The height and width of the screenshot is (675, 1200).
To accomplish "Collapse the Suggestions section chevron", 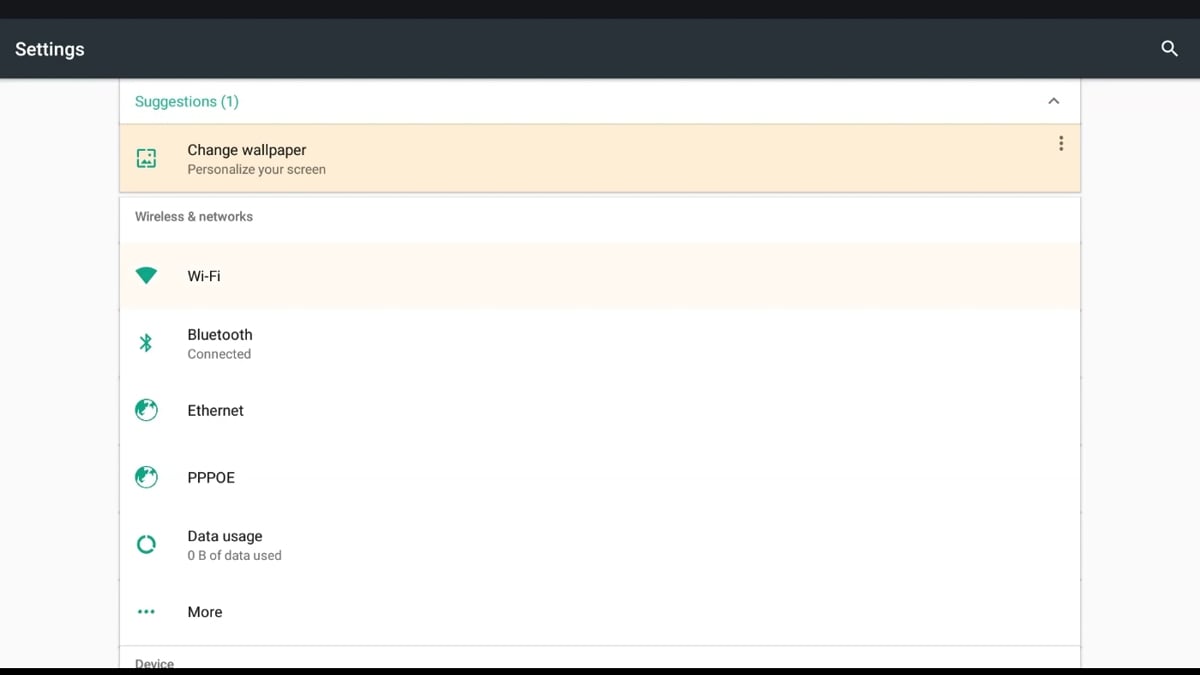I will click(1053, 101).
